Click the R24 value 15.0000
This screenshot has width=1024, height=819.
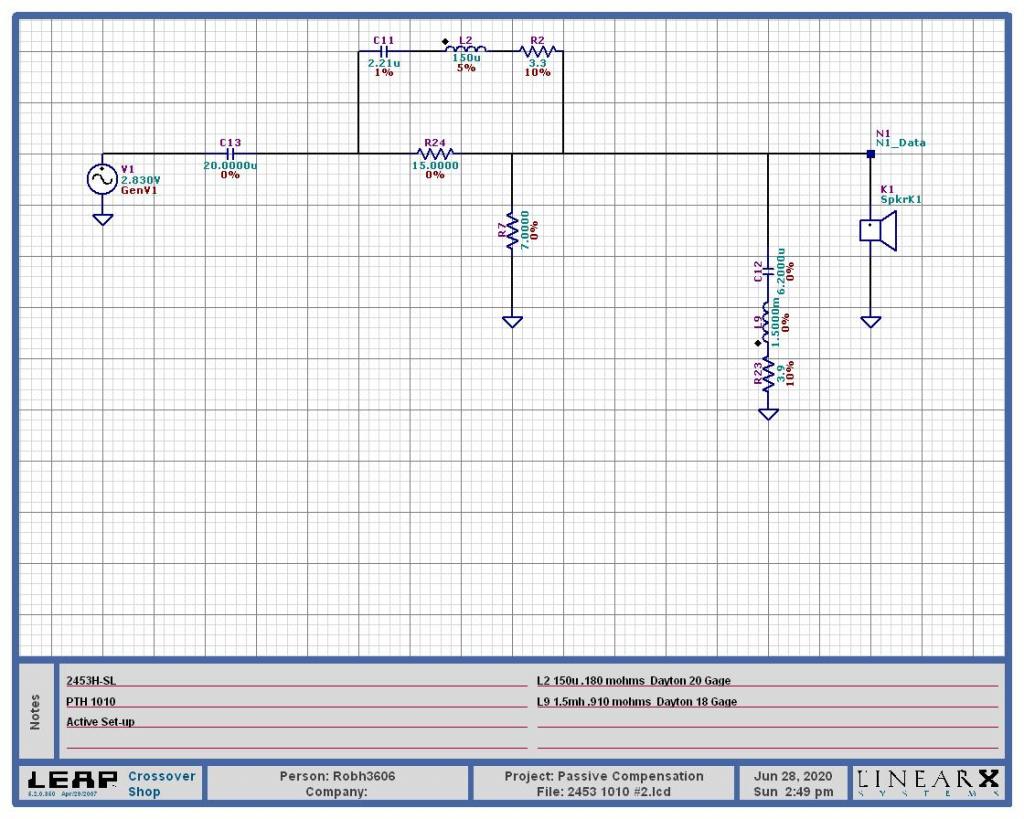435,165
